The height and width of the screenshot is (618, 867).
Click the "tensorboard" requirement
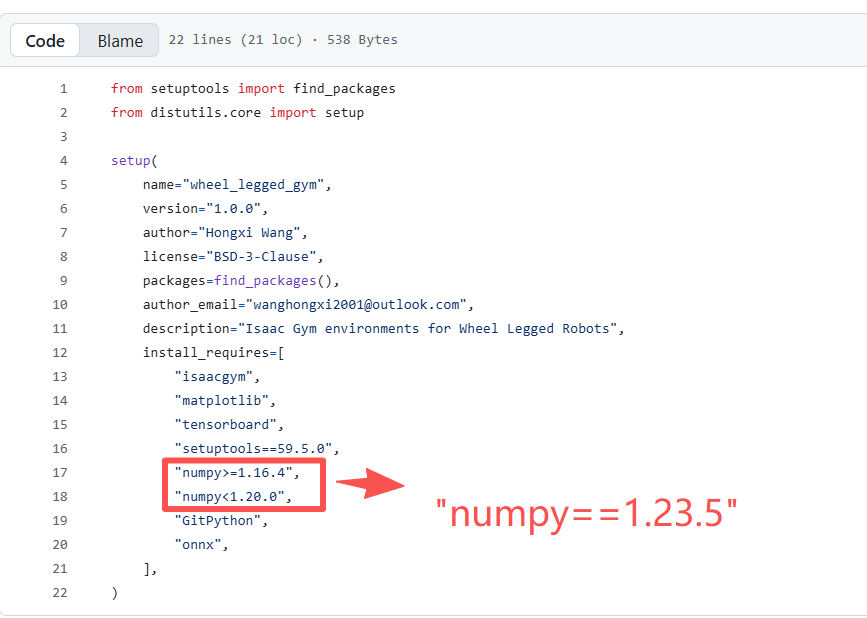pos(226,425)
